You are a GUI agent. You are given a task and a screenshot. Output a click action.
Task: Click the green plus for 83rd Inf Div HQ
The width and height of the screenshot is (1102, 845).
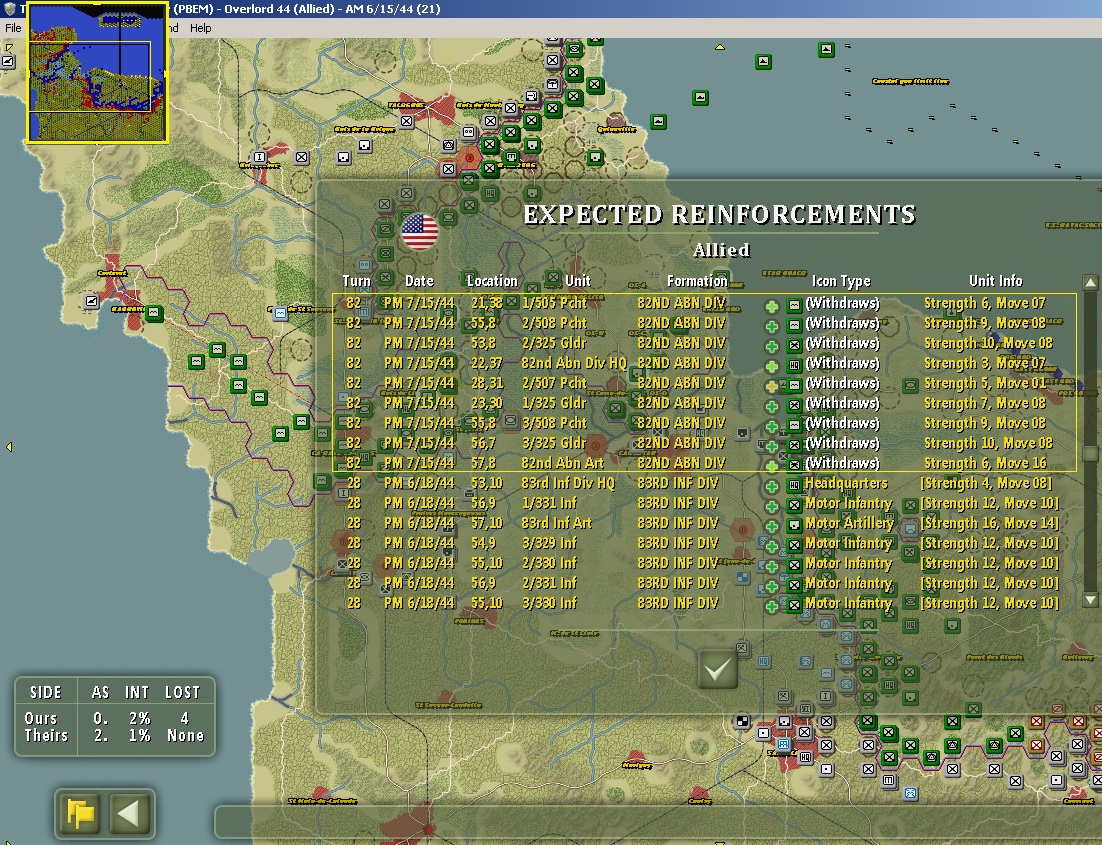(x=772, y=486)
